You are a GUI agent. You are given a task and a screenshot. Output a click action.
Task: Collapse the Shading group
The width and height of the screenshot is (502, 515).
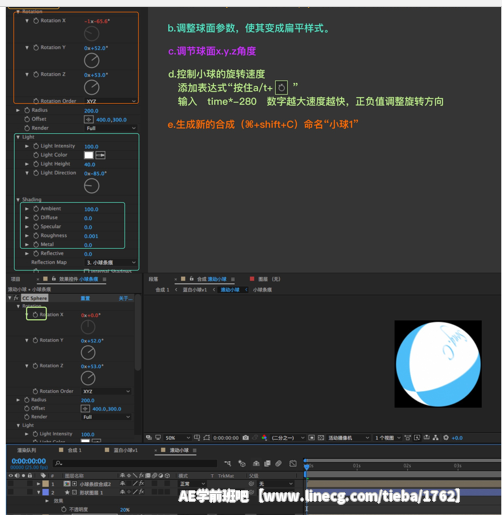point(18,199)
